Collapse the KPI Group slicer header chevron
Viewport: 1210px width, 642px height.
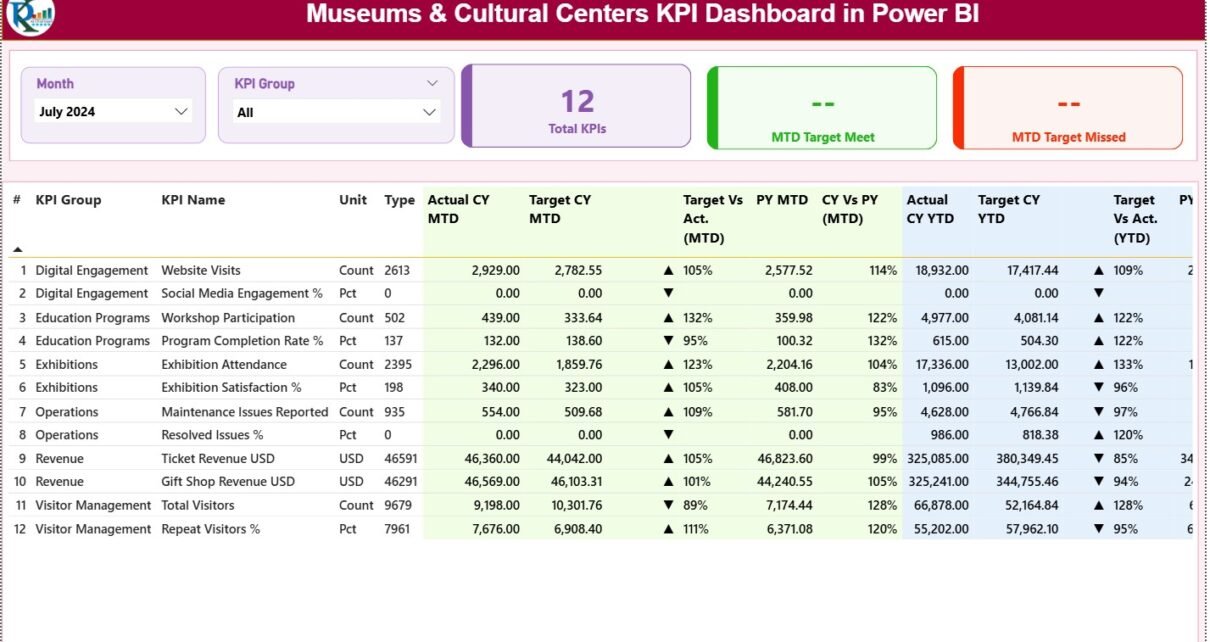click(x=432, y=84)
